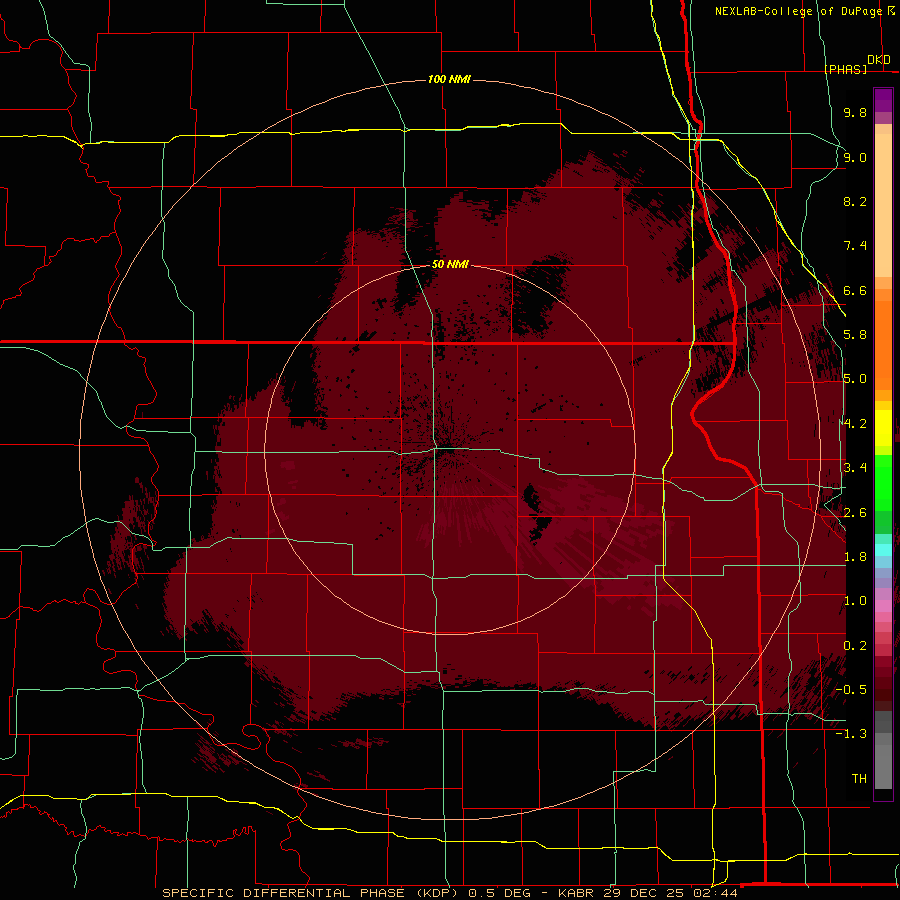This screenshot has width=900, height=900.
Task: Pick the yellow segment of the color bar
Action: pos(883,428)
